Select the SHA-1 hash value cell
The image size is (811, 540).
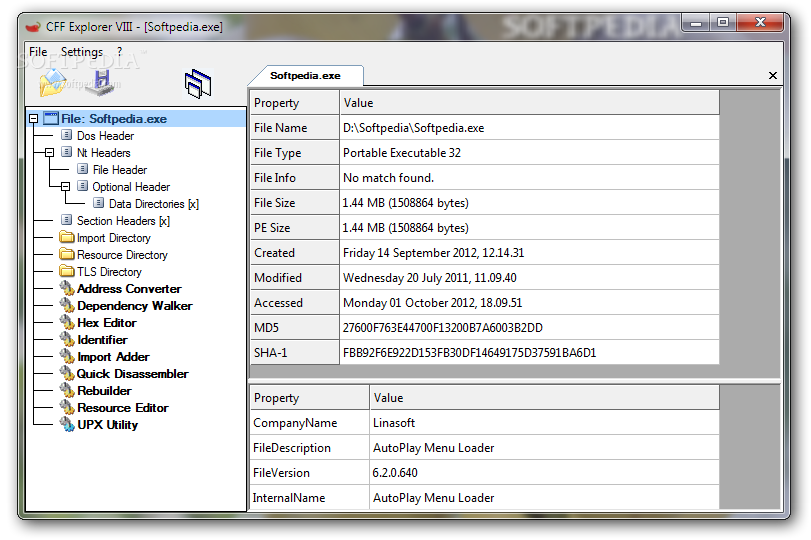pos(530,352)
